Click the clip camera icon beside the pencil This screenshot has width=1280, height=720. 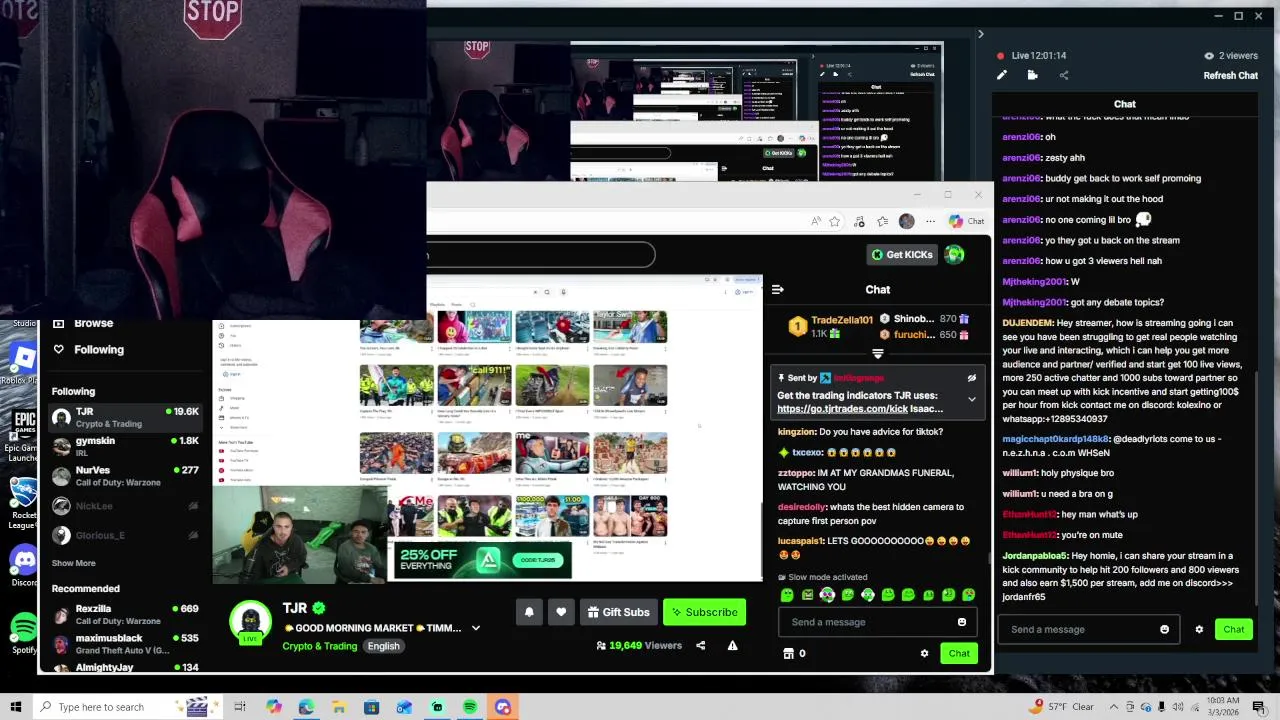[x=1032, y=75]
